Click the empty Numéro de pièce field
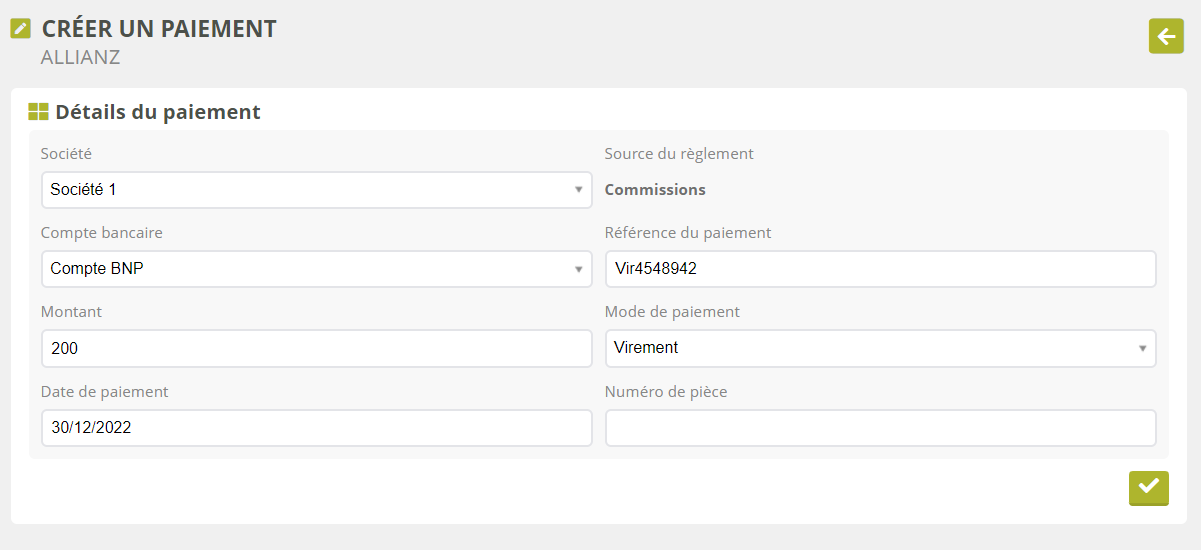Viewport: 1201px width, 550px height. click(880, 428)
